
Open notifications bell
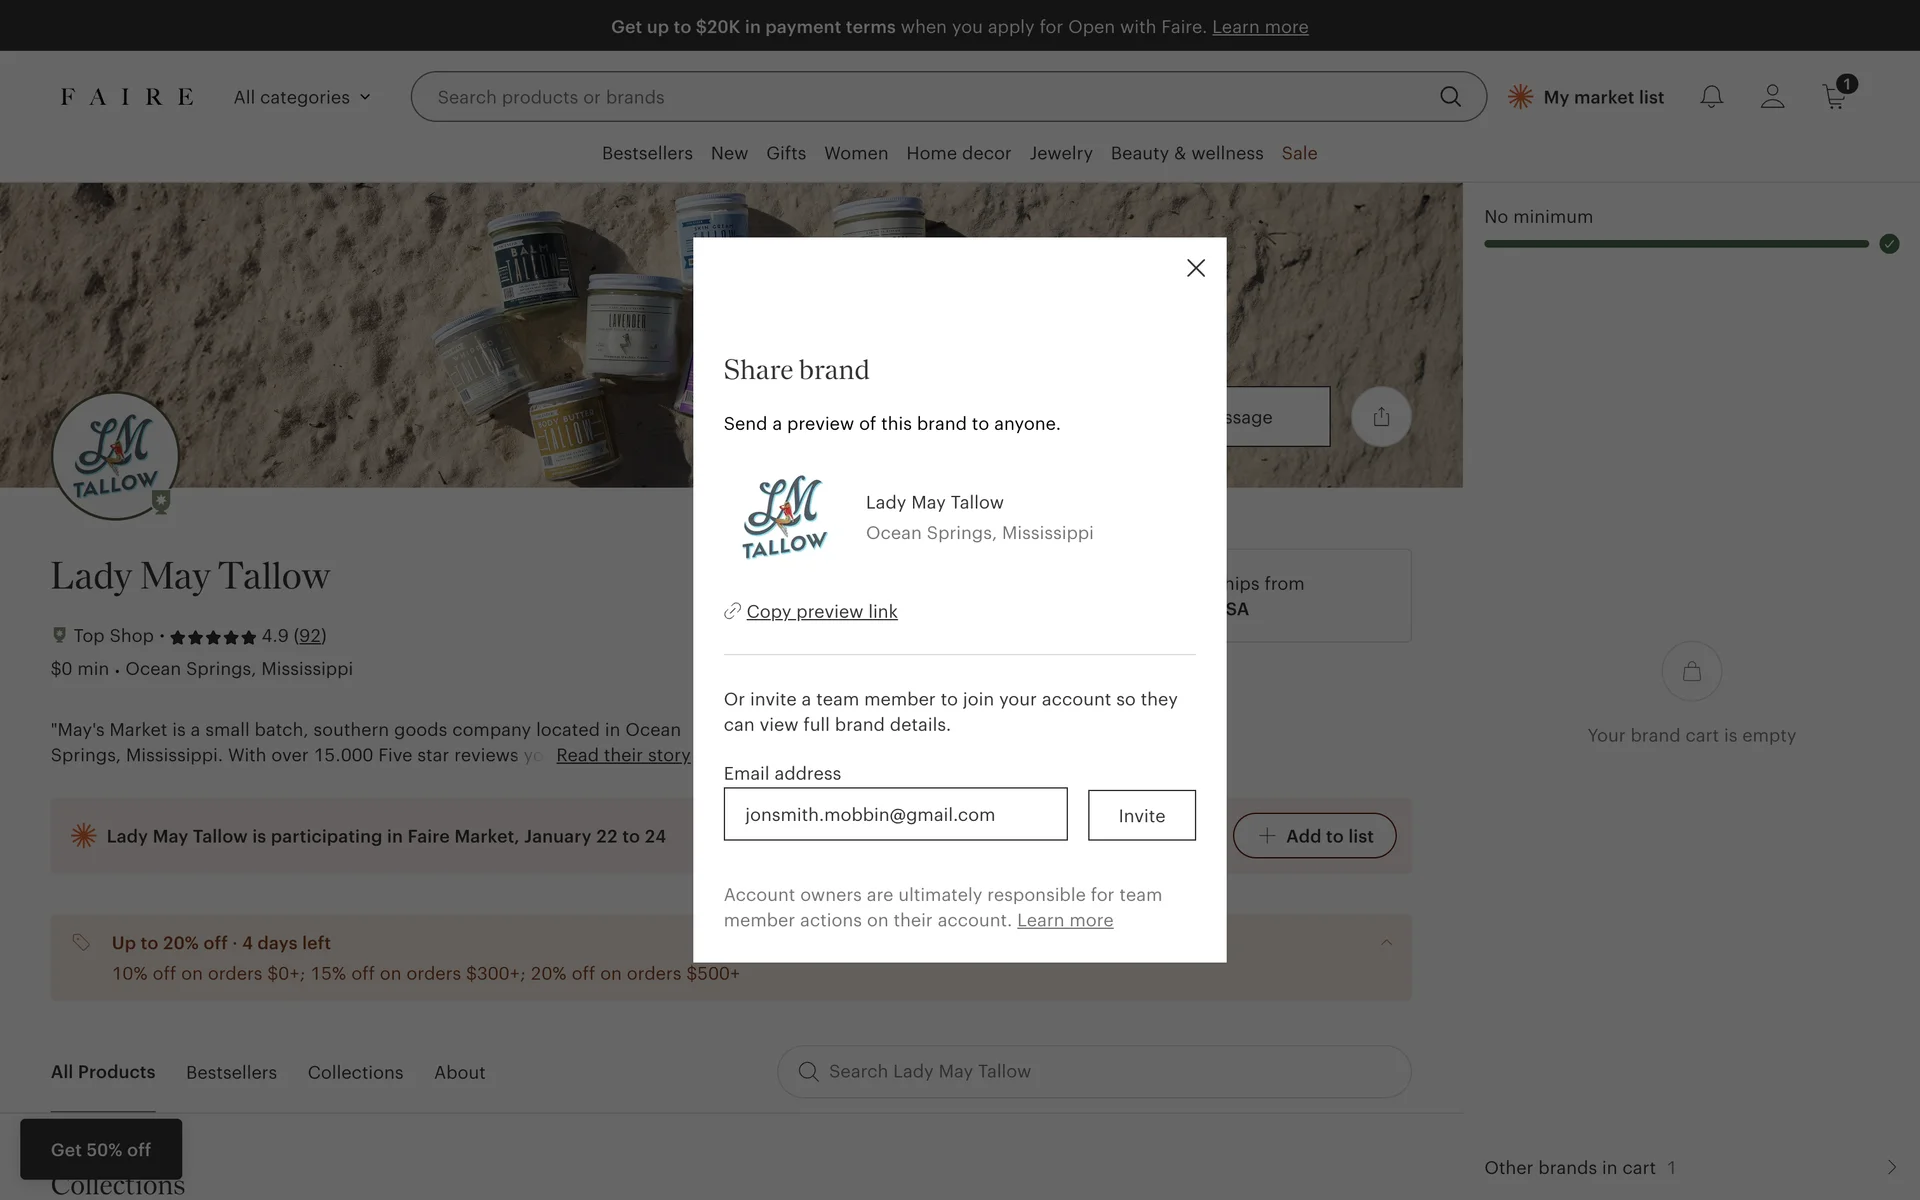pos(1711,97)
